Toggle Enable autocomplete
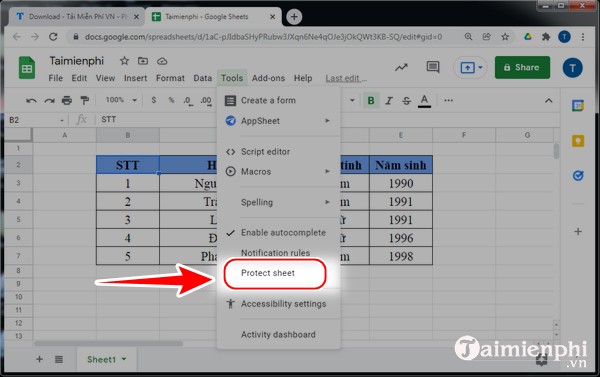Screen dimensions: 600x377 pyautogui.click(x=279, y=233)
